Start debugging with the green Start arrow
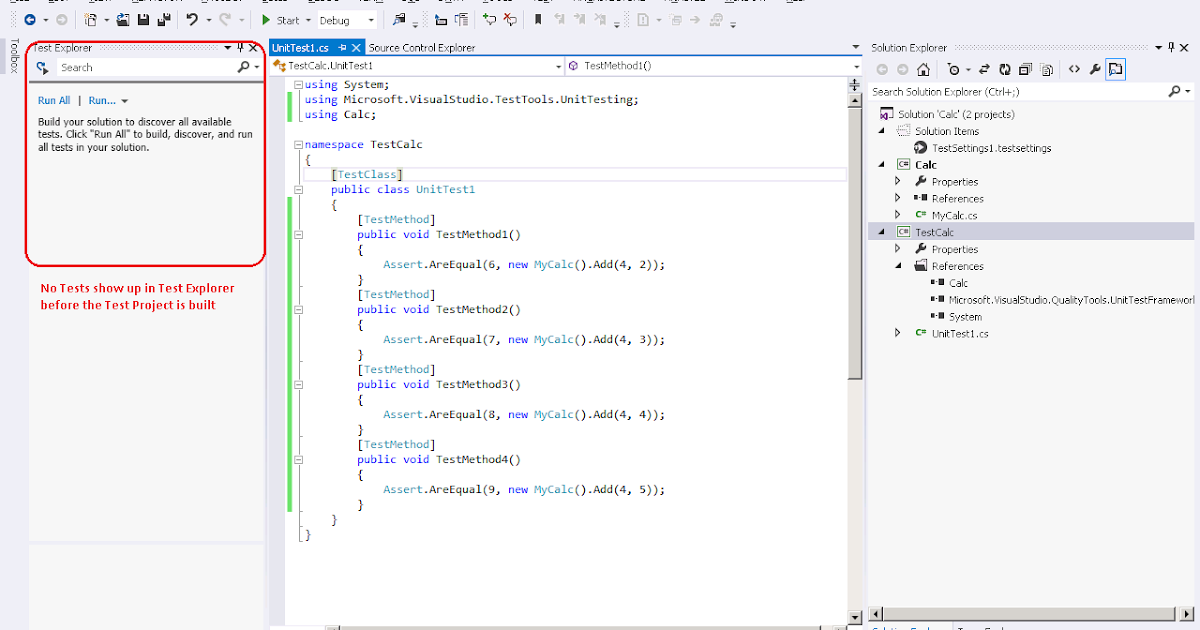The height and width of the screenshot is (630, 1200). [x=266, y=19]
